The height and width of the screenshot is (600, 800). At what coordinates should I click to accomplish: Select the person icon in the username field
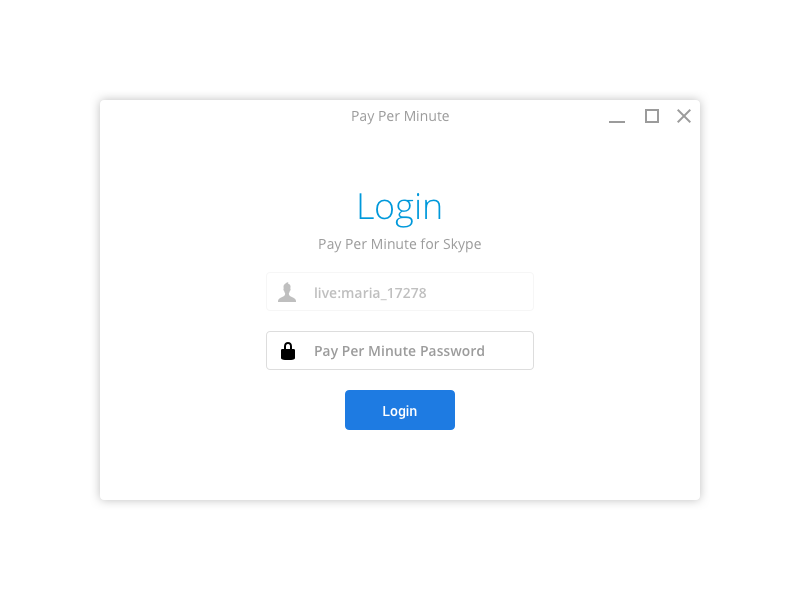coord(287,292)
